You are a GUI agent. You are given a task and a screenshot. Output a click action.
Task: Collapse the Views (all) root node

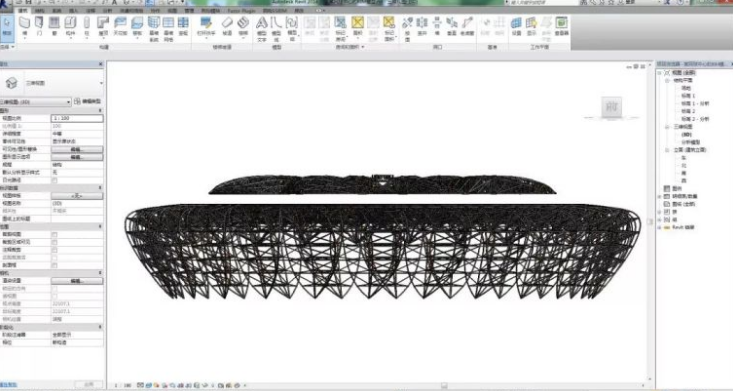(660, 73)
